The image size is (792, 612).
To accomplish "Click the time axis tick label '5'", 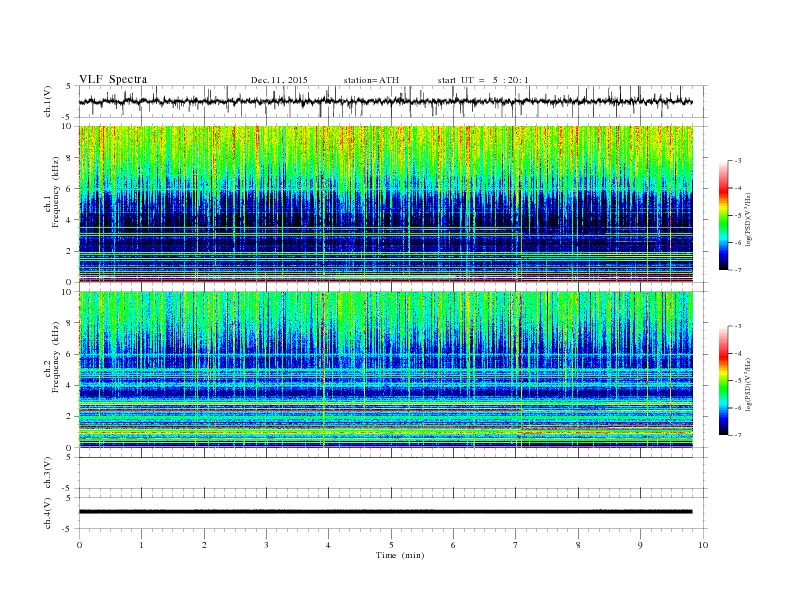I will [391, 545].
